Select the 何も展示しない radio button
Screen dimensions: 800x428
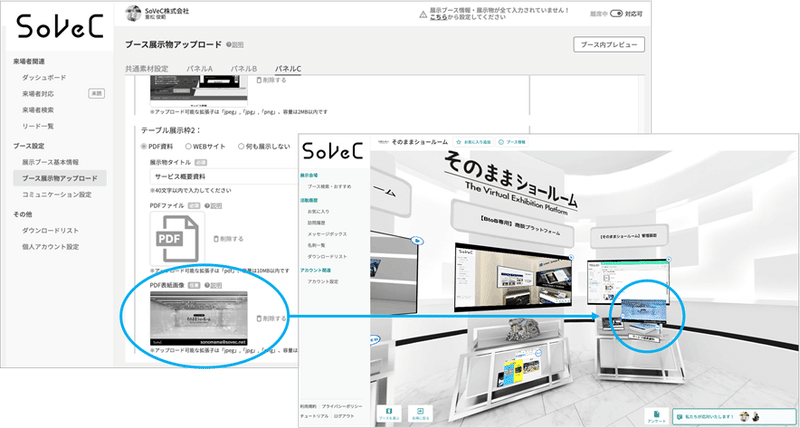tap(241, 146)
